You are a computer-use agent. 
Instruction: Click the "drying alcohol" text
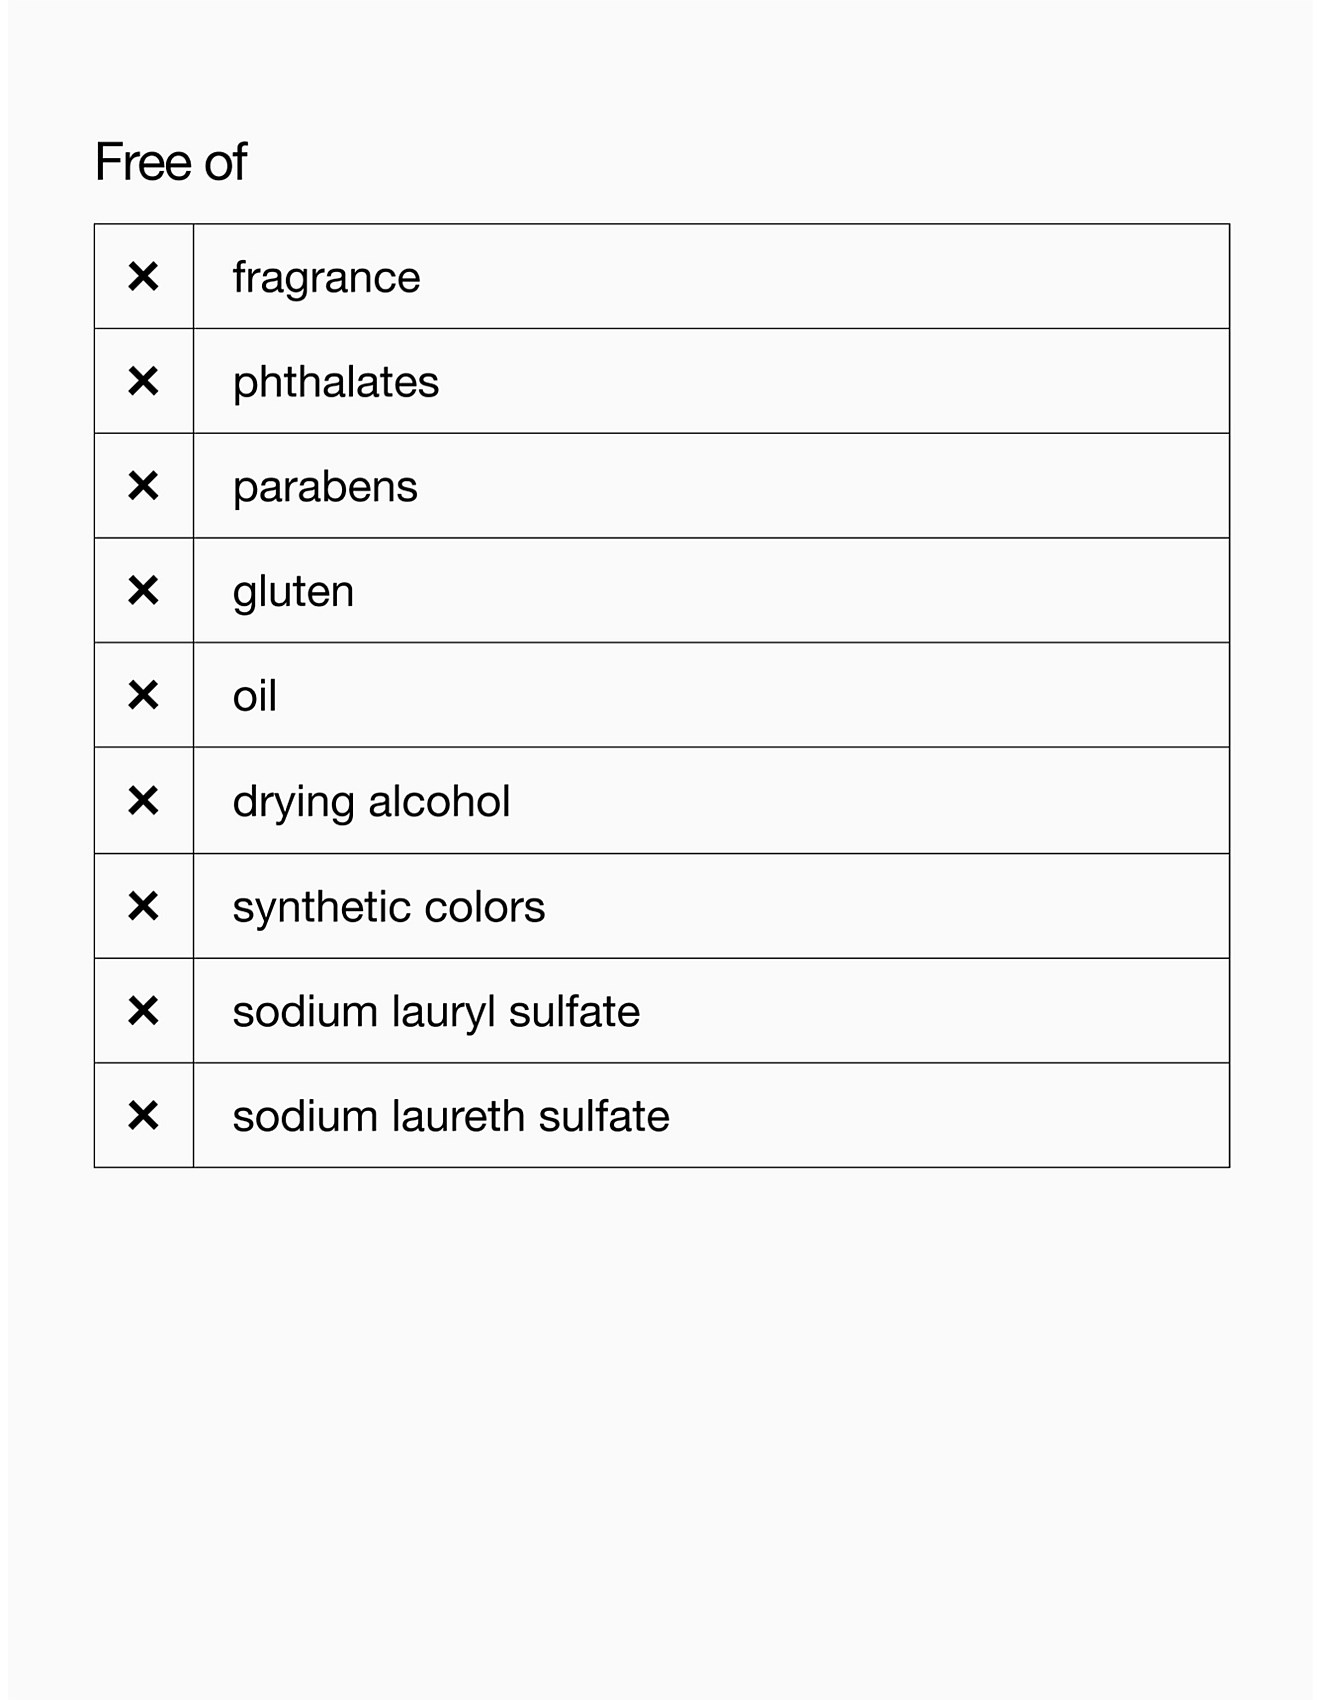click(x=371, y=802)
